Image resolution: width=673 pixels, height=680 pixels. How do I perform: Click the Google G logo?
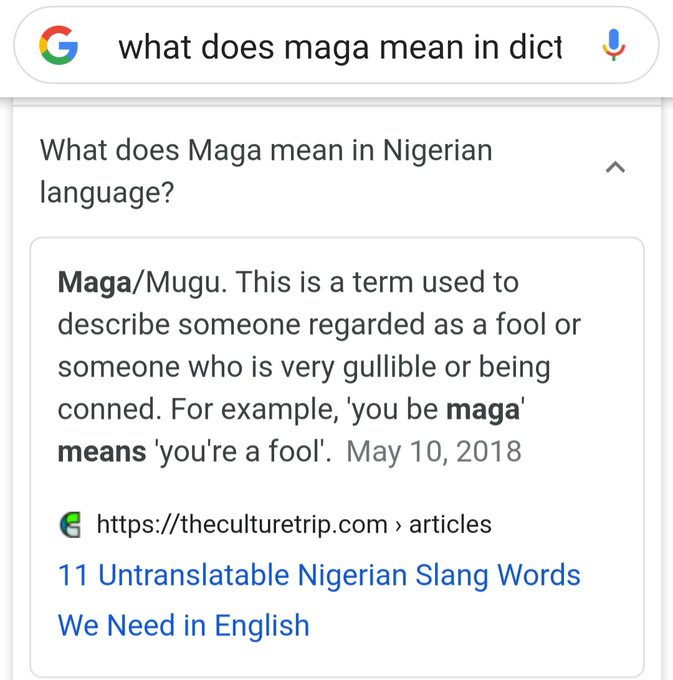(61, 47)
